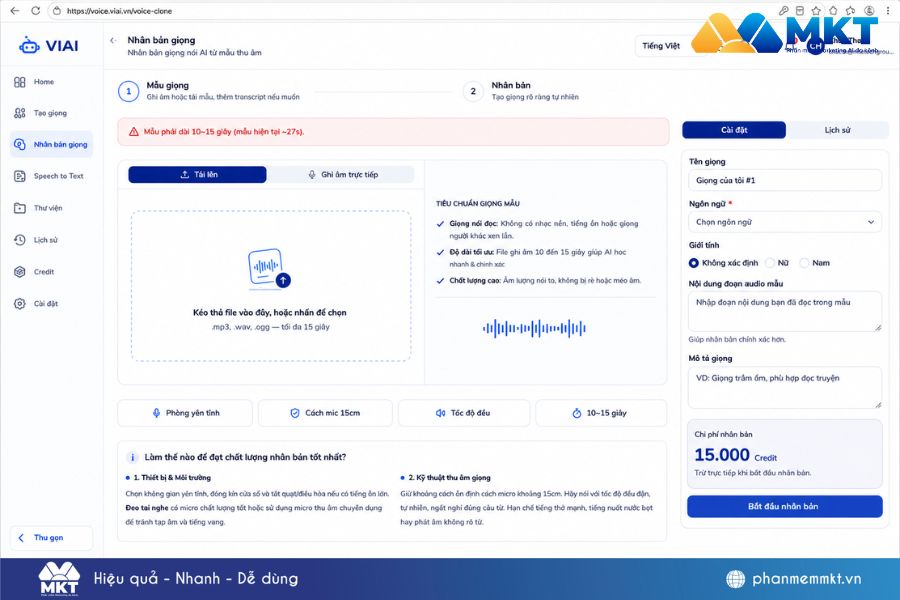Select the right panel Cài đặt tab
900x600 pixels.
click(x=734, y=130)
